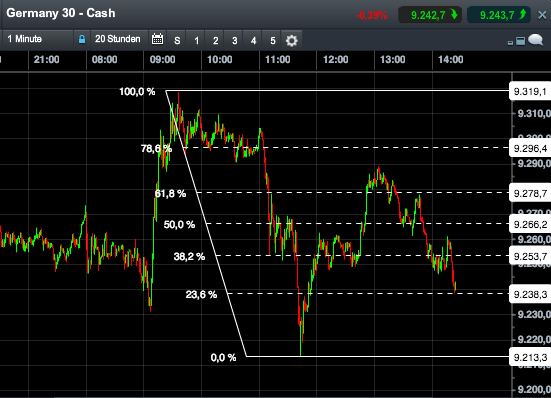Toggle the blue lock icon

82,39
